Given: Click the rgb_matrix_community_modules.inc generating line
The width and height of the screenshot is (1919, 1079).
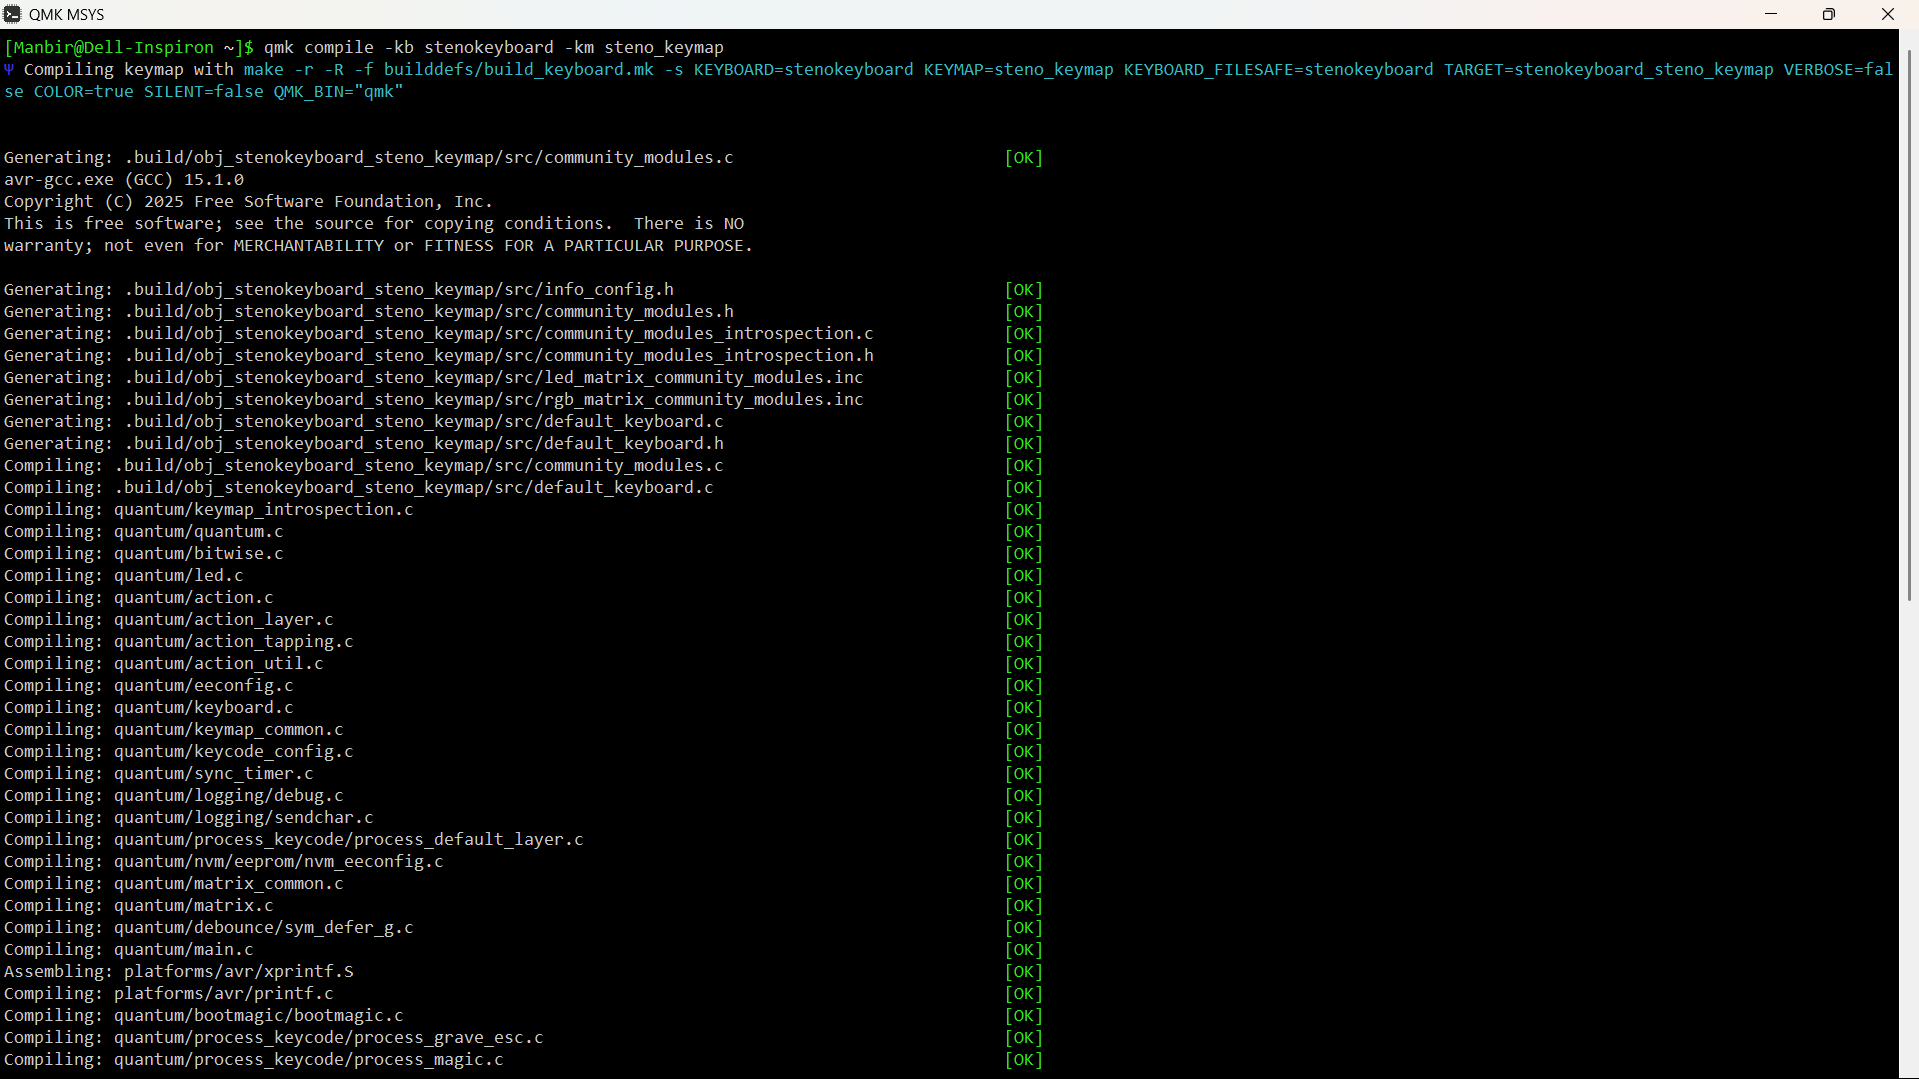Looking at the screenshot, I should pos(433,399).
